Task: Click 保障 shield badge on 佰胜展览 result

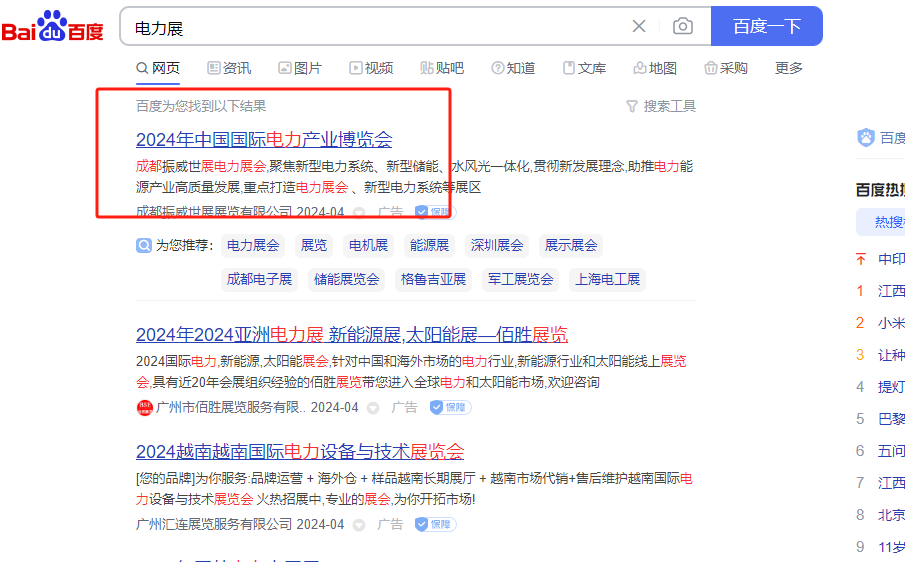Action: (x=450, y=407)
